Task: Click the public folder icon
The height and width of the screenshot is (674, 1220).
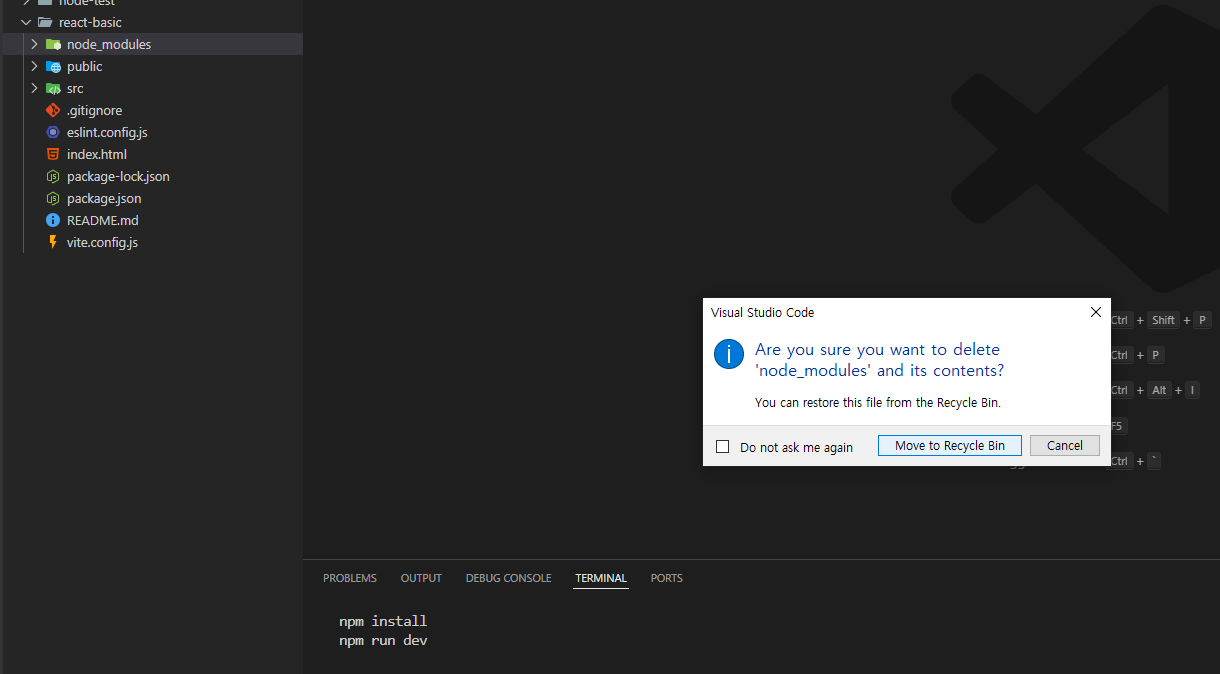Action: point(53,66)
